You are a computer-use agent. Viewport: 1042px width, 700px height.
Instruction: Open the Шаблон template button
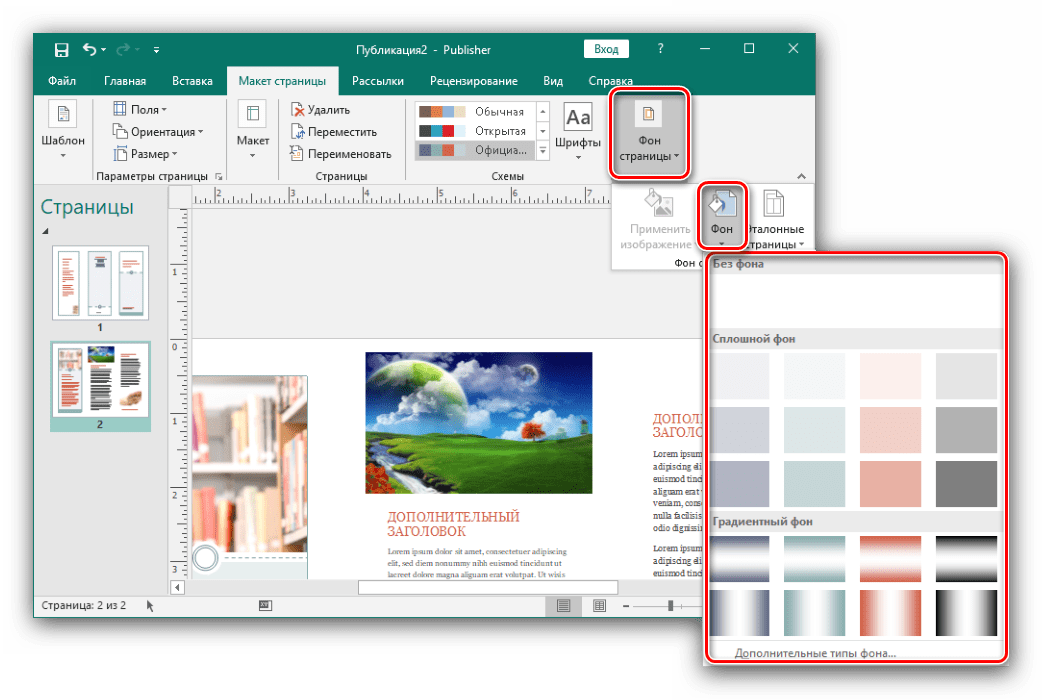coord(63,130)
